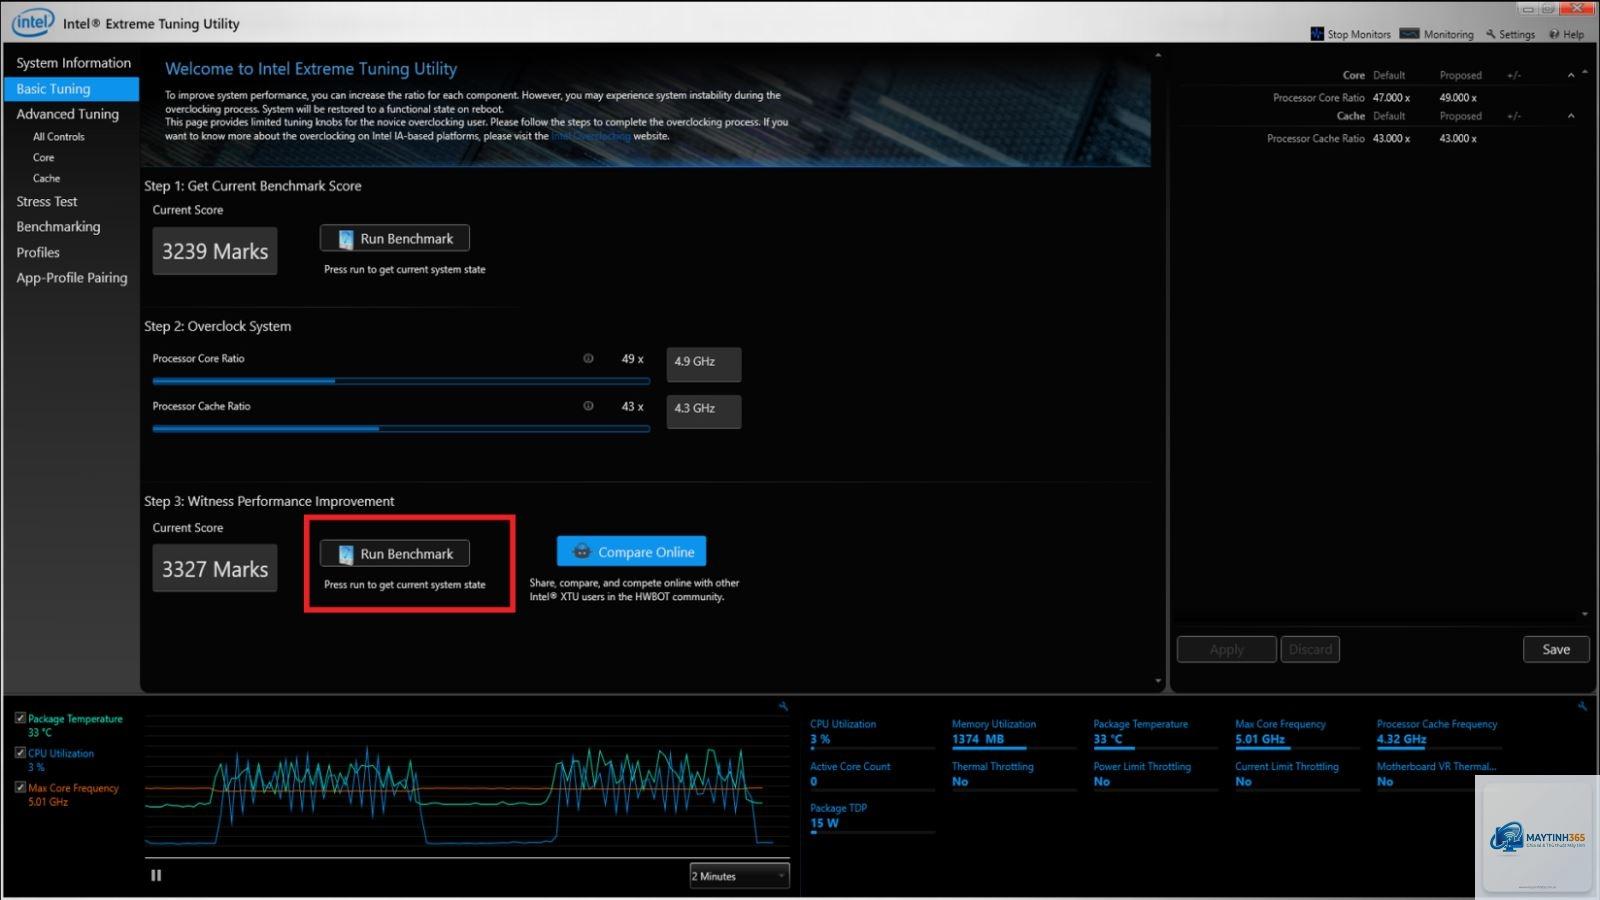Click Run Benchmark in Step 3
This screenshot has height=900, width=1600.
click(x=395, y=554)
